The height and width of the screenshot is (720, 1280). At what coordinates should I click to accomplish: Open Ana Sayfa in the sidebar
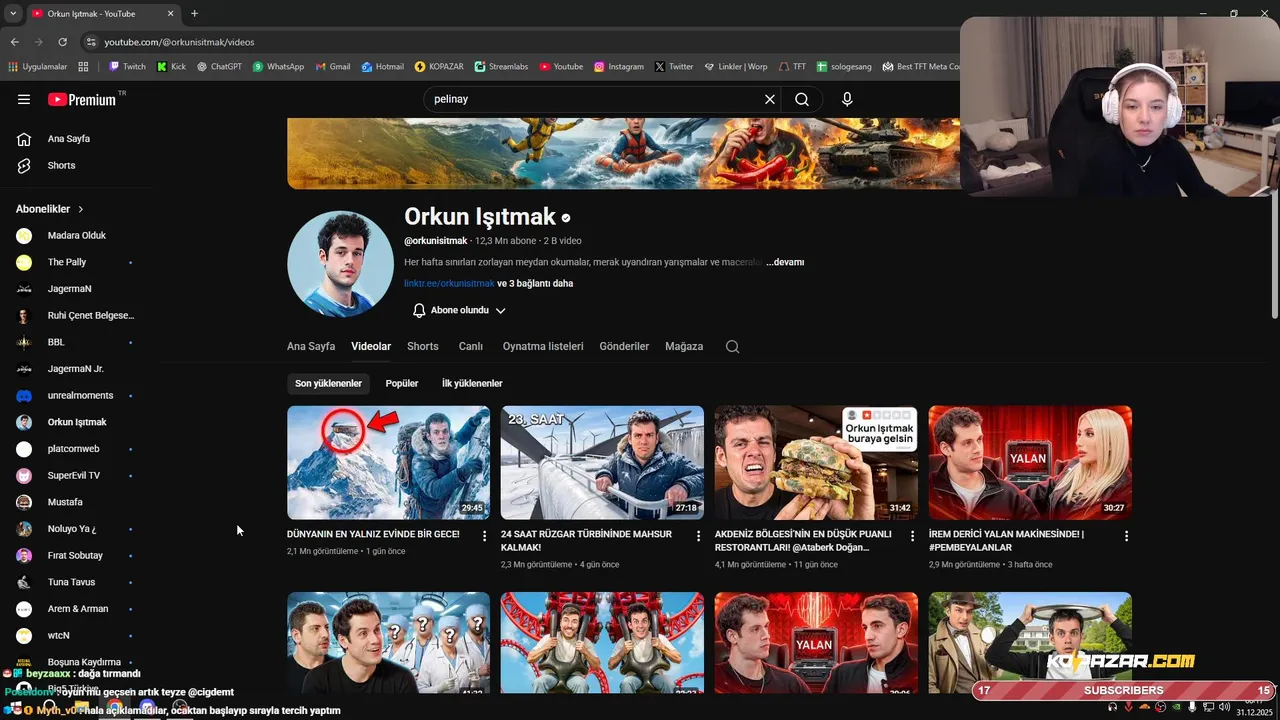tap(69, 139)
